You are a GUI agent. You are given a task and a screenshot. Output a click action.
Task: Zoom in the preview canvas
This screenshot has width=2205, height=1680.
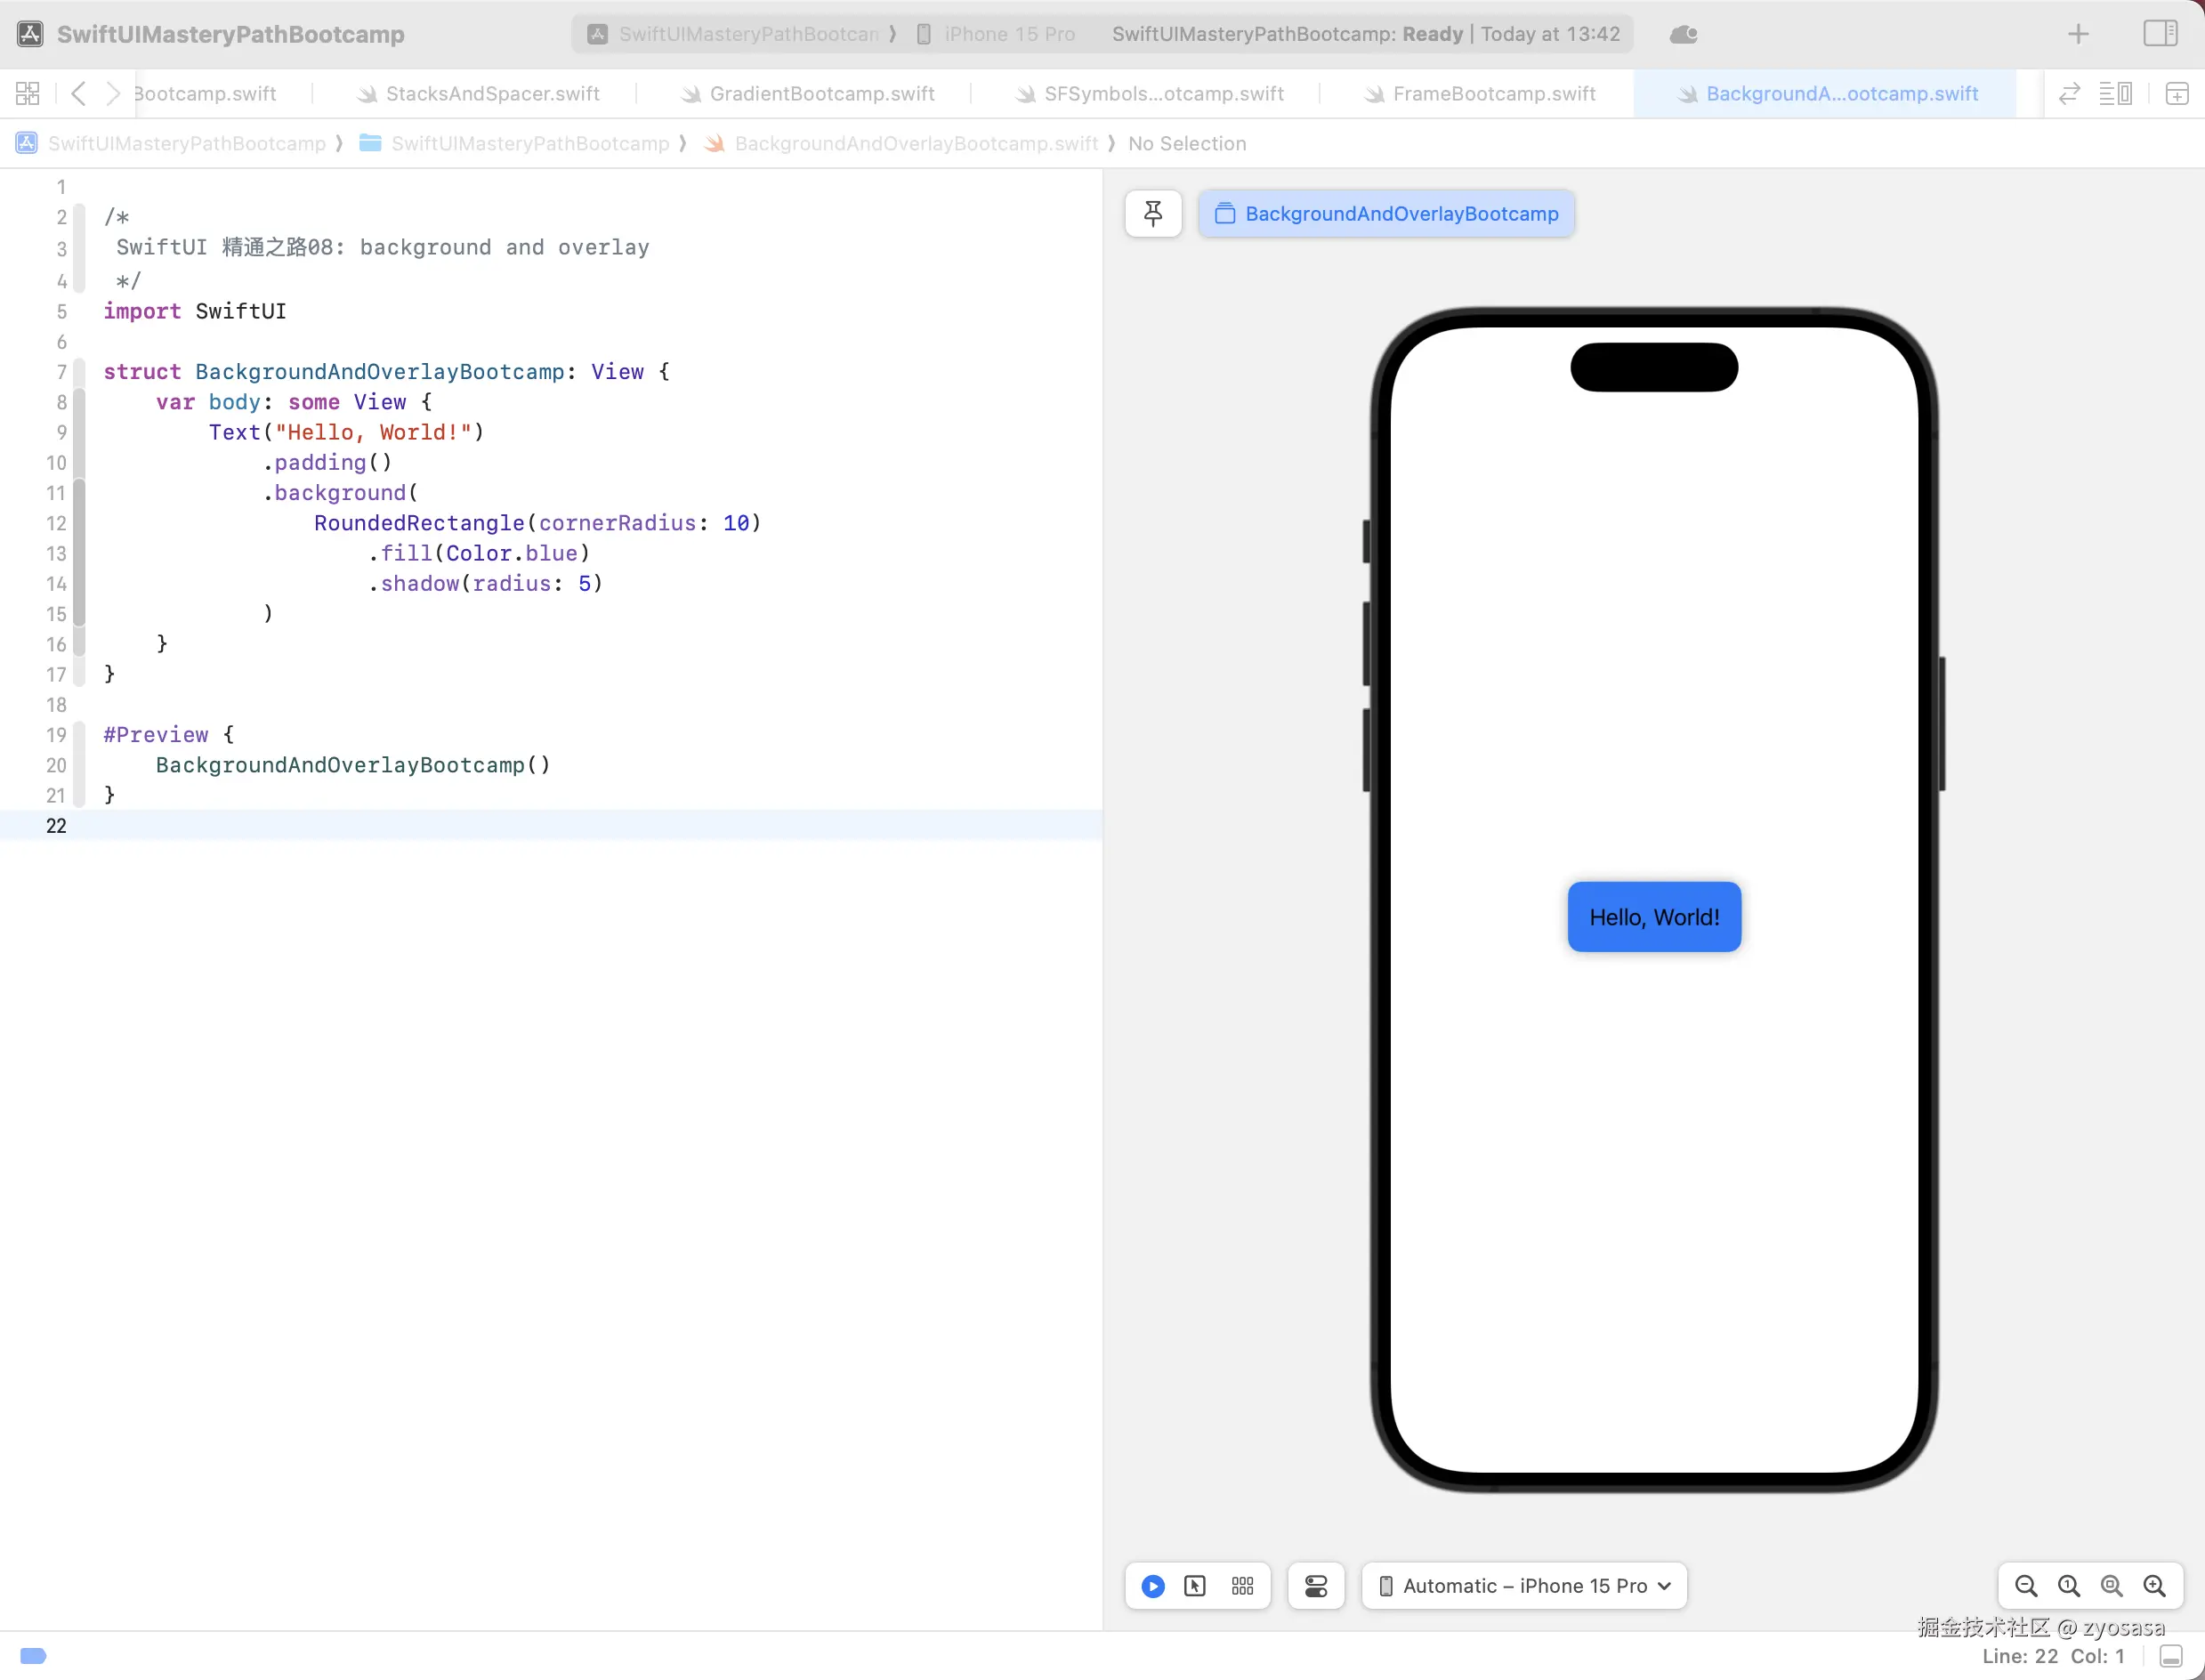(2155, 1586)
